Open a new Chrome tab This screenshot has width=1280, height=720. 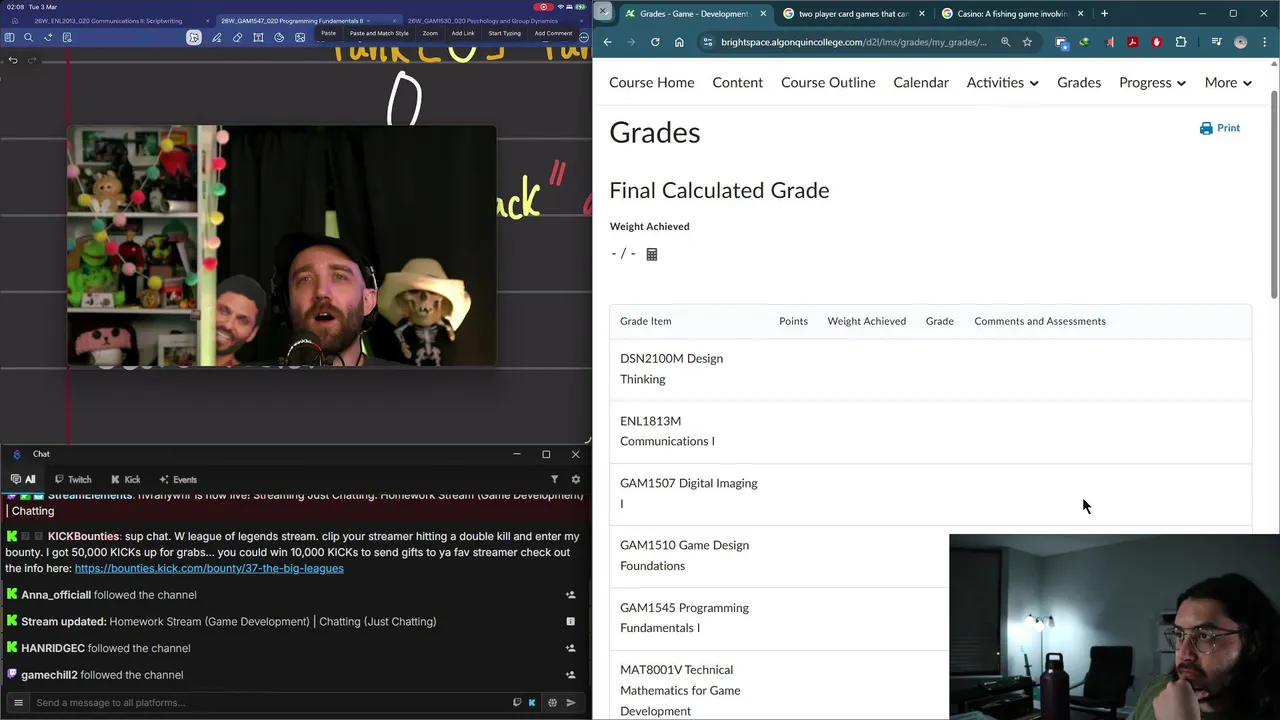click(x=1104, y=13)
